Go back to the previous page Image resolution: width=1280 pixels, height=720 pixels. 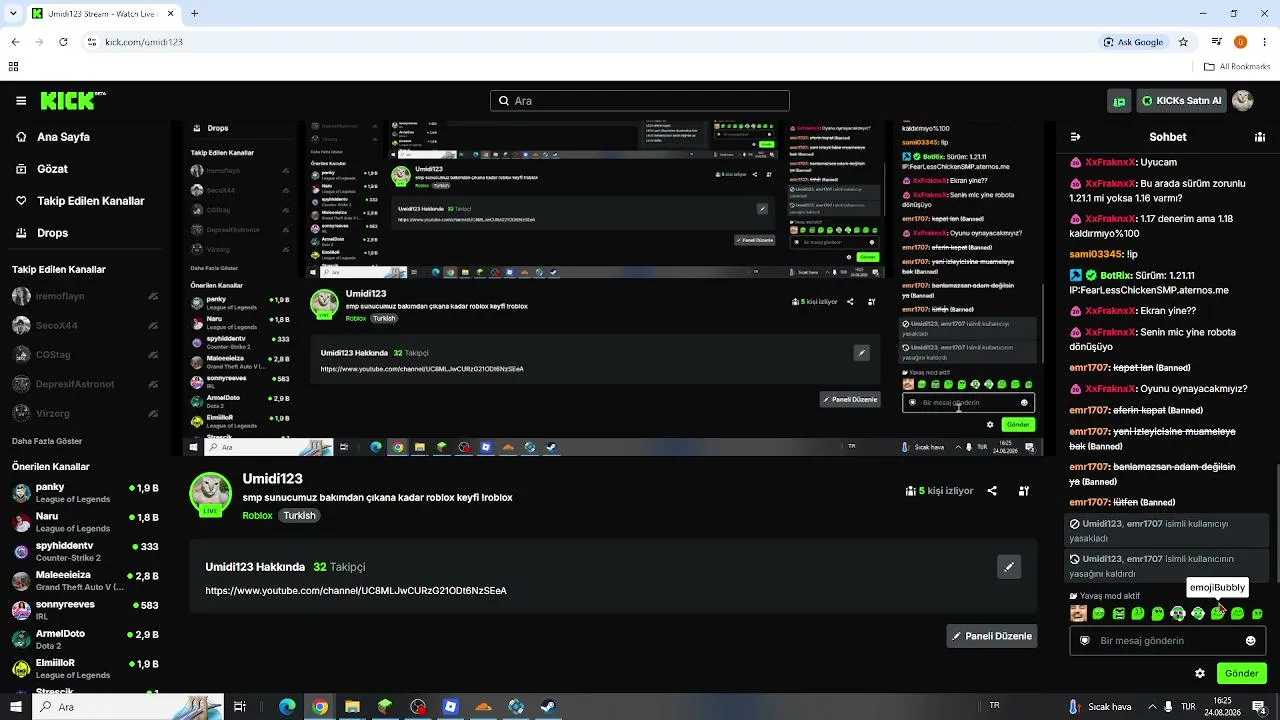(15, 42)
